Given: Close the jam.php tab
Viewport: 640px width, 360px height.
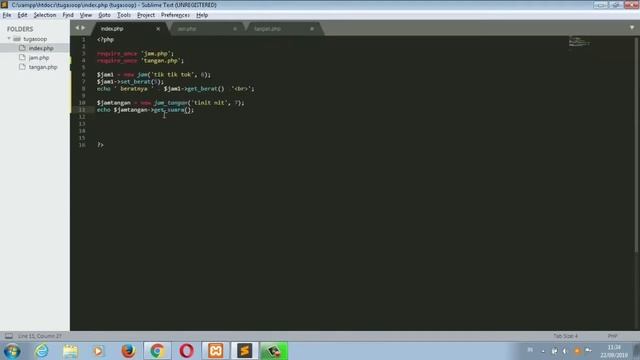Looking at the screenshot, I should pyautogui.click(x=235, y=29).
